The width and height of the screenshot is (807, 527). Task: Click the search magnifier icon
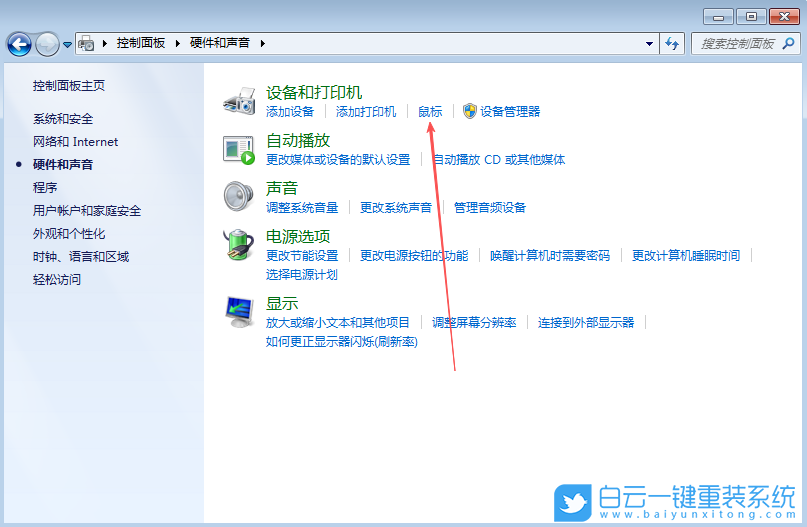pyautogui.click(x=788, y=44)
